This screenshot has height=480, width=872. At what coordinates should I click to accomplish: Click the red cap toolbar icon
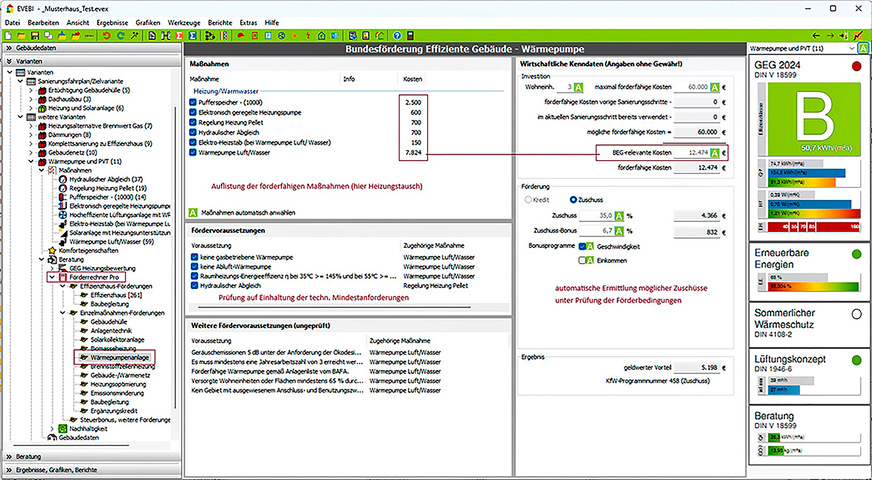click(241, 36)
